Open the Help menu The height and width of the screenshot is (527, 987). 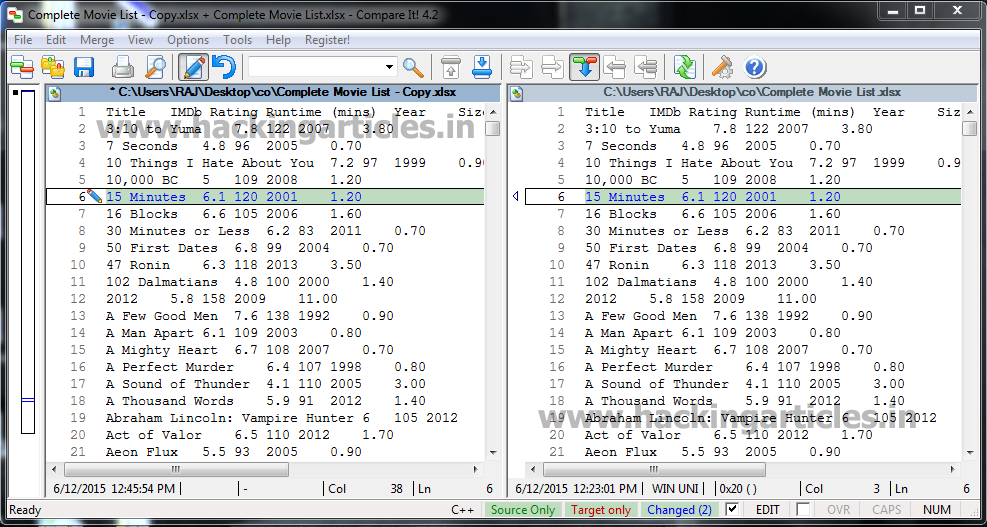(278, 40)
